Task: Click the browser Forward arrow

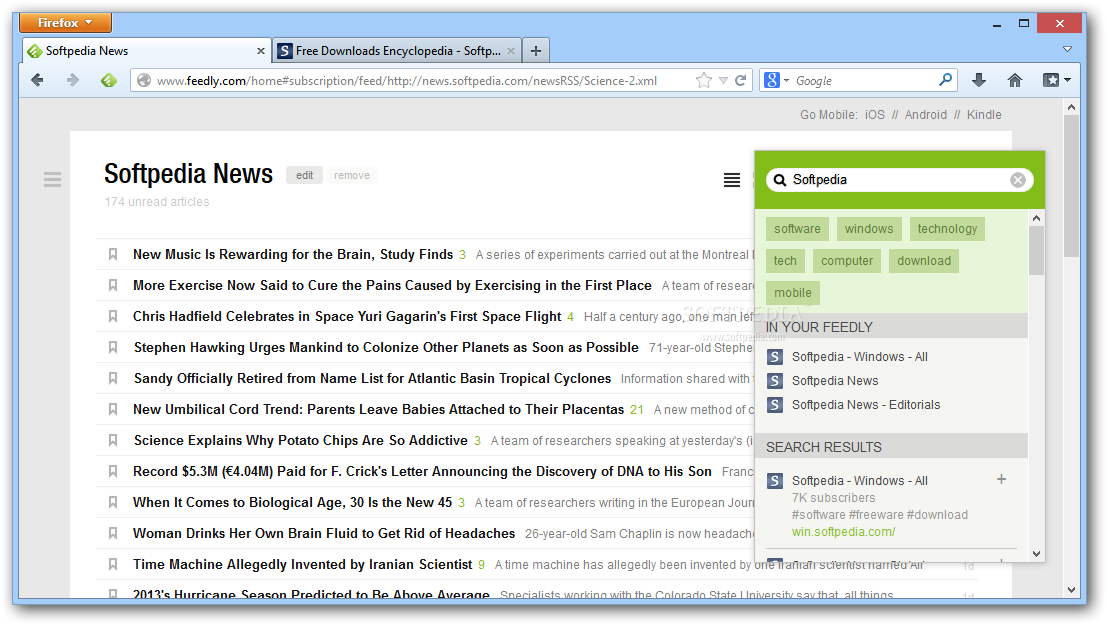Action: pos(73,81)
